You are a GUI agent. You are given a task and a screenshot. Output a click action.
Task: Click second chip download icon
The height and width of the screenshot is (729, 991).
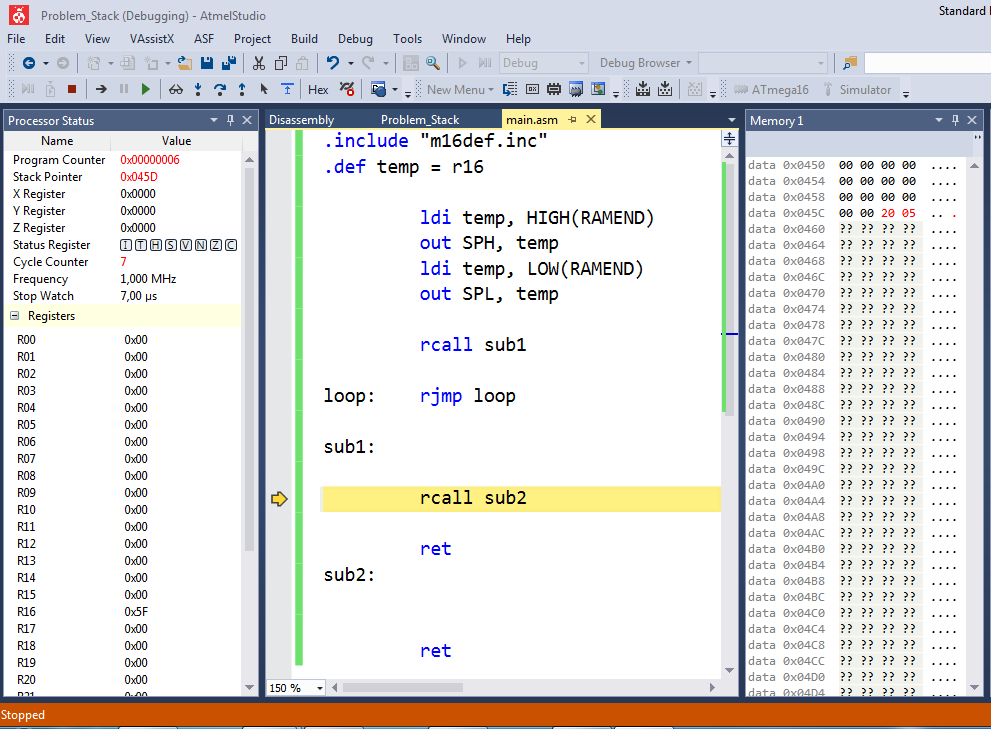665,89
